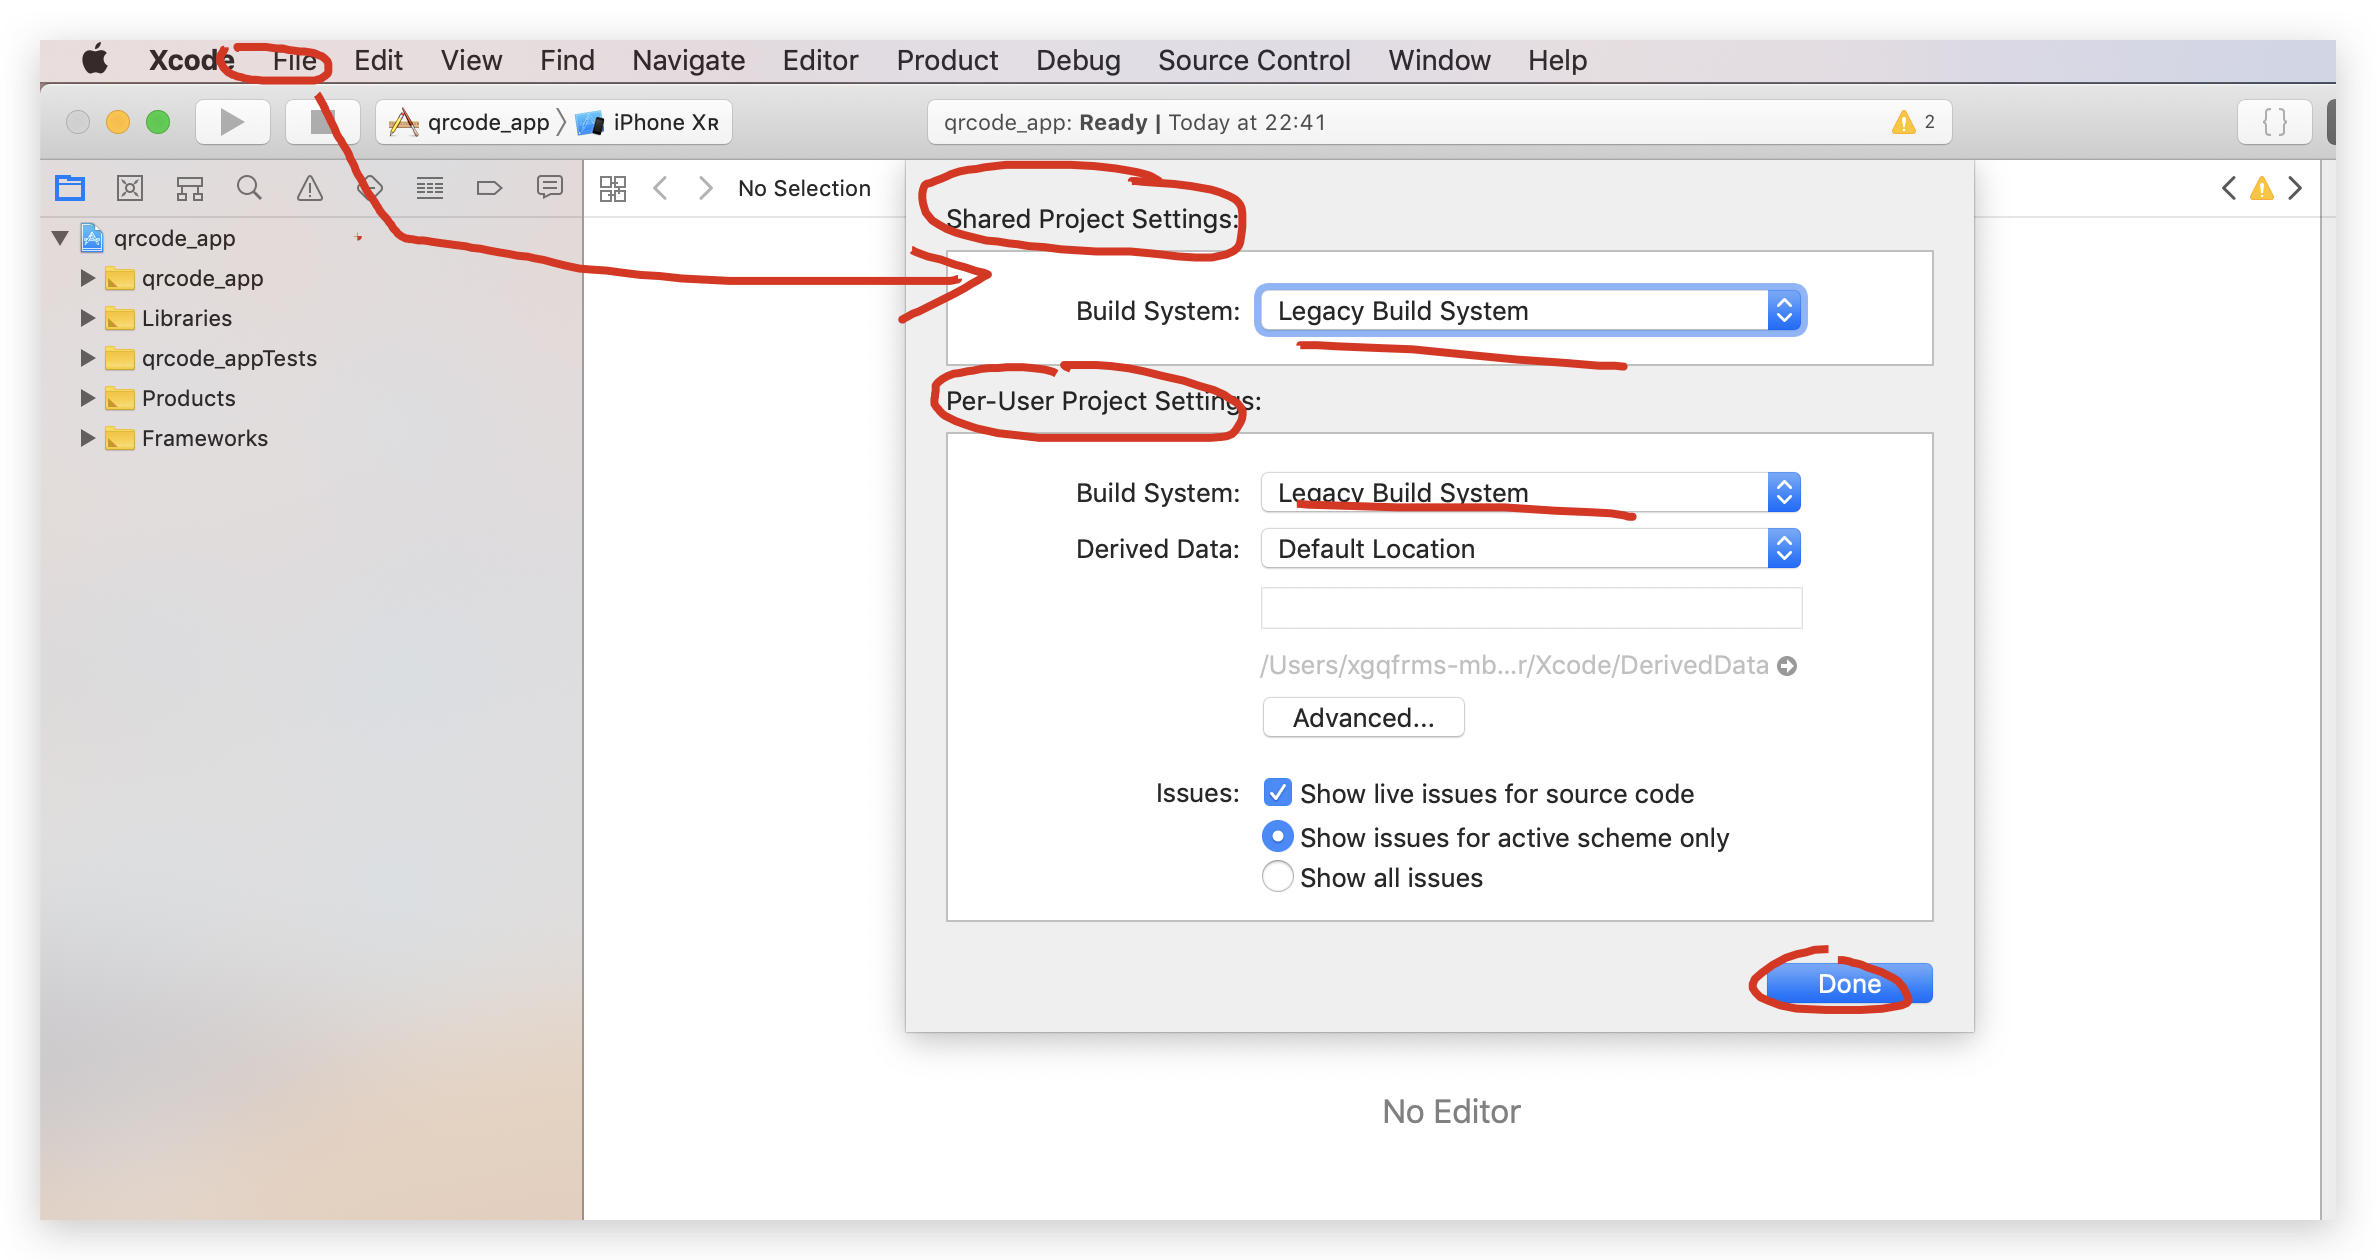Open the Debug navigator list icon
The image size is (2376, 1260).
tap(430, 188)
